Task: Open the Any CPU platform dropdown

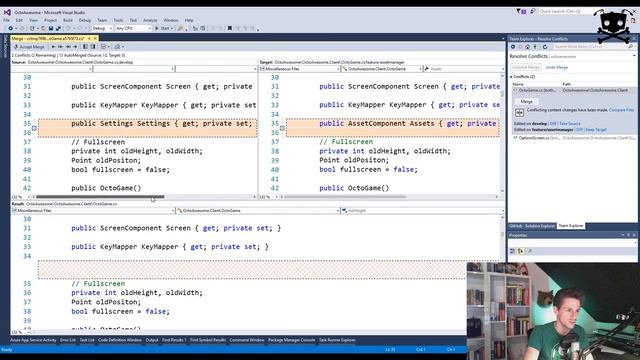Action: click(x=133, y=29)
